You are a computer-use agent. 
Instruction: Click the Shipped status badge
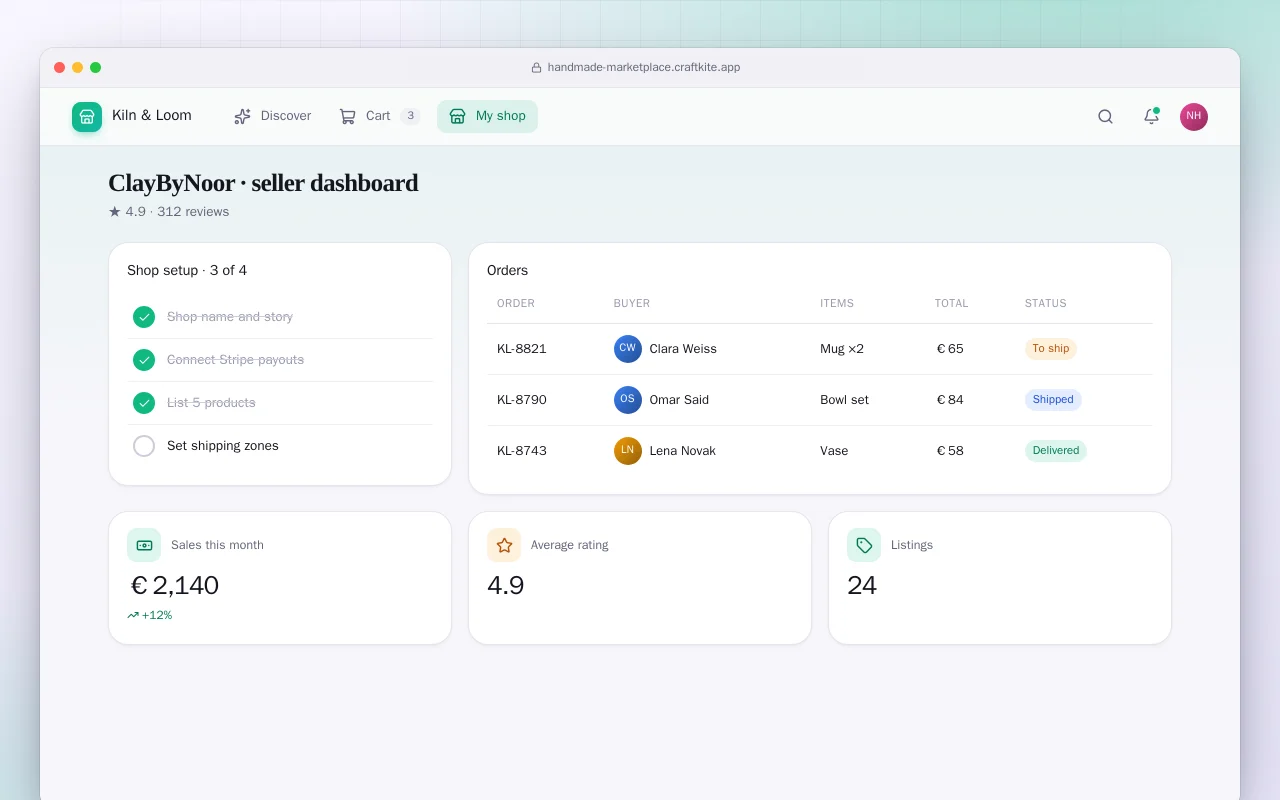(x=1053, y=400)
